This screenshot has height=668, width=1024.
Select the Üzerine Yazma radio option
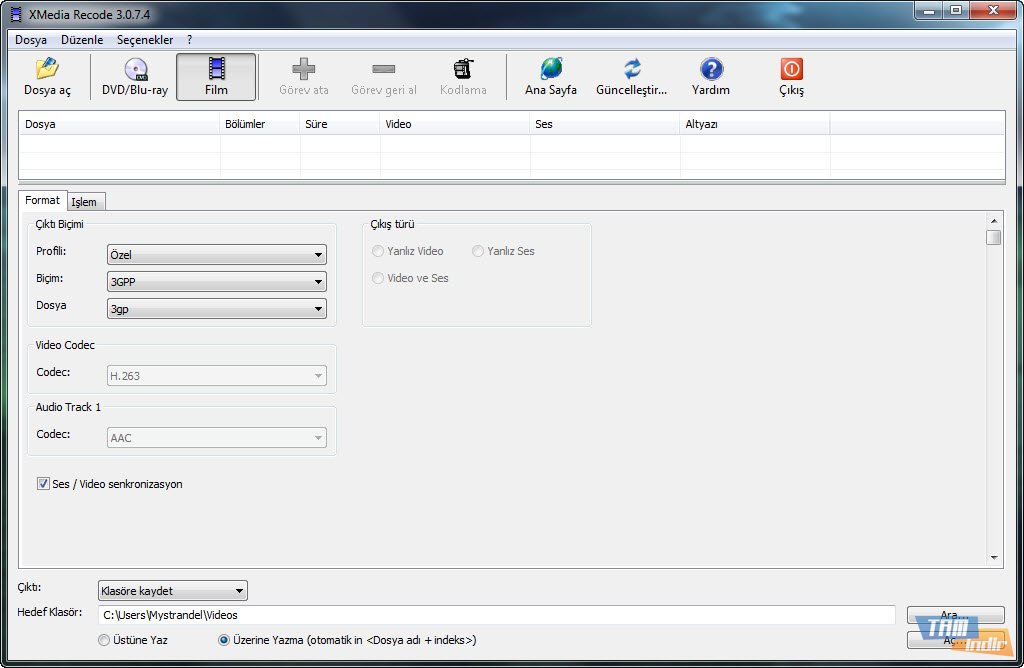click(224, 640)
